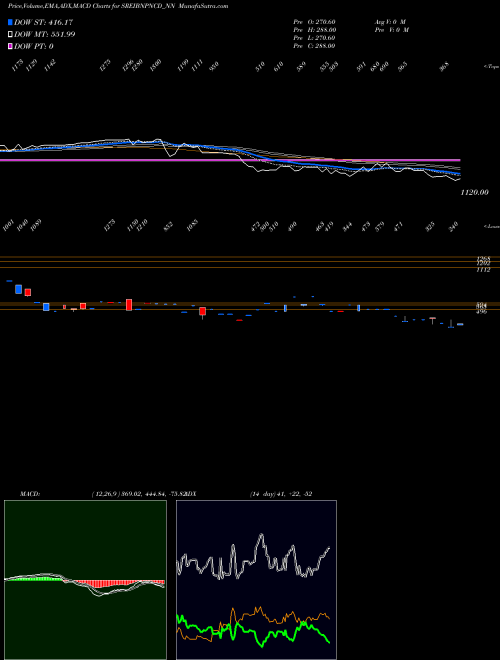Viewport: 500px width, 660px height.
Task: Click the white DOW MT legend swatch
Action: pyautogui.click(x=10, y=34)
